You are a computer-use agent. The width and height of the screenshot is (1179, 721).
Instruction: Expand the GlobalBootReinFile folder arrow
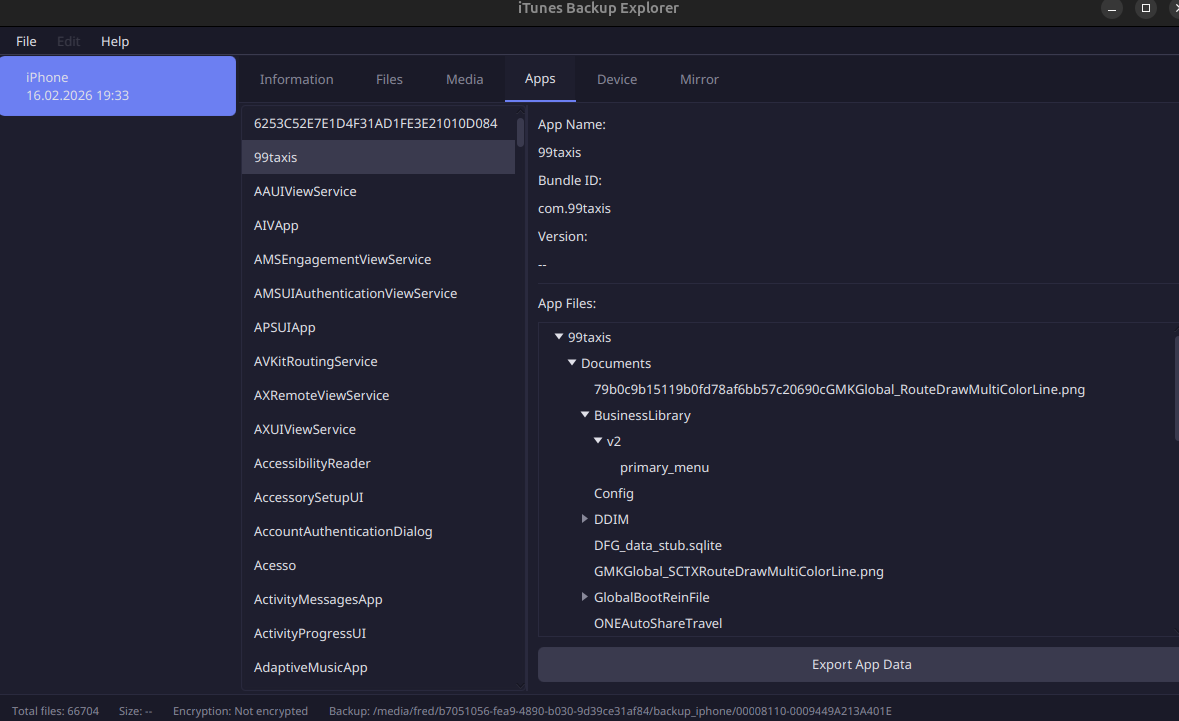pos(584,597)
